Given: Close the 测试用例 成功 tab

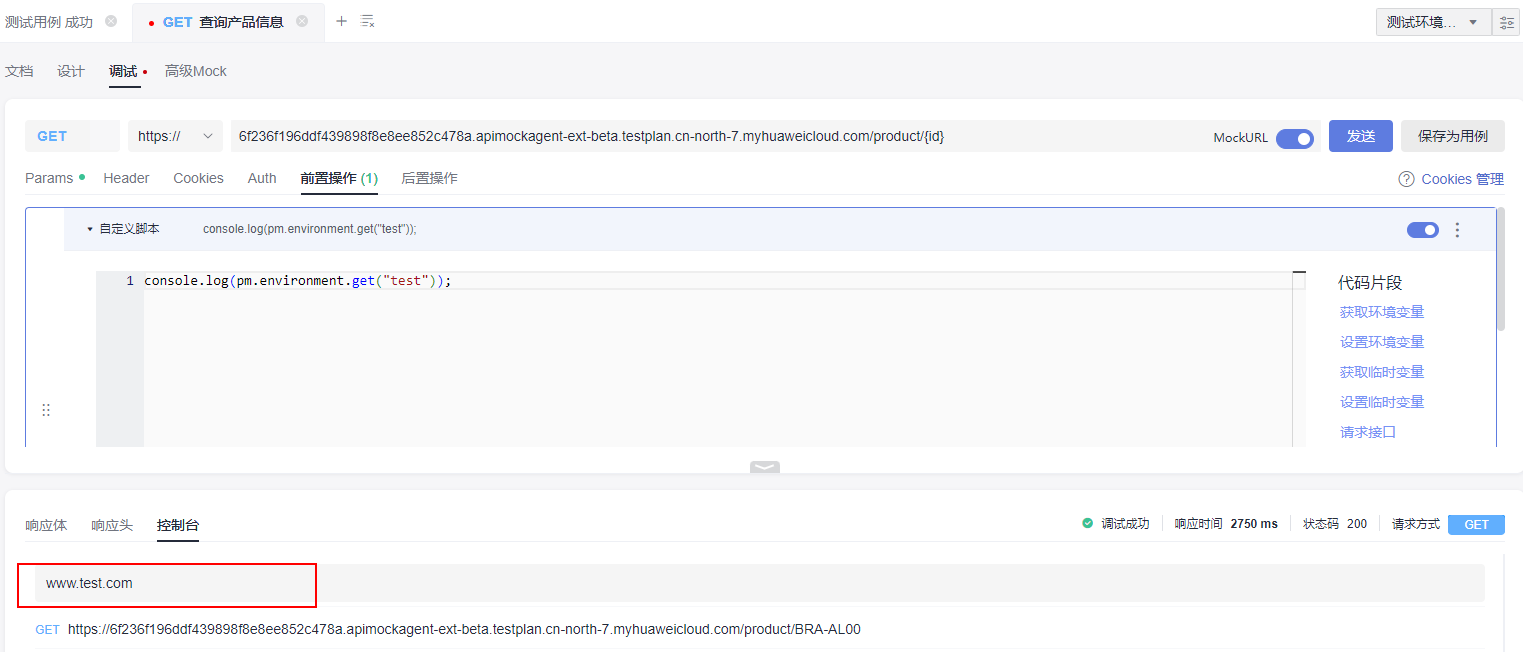Looking at the screenshot, I should (111, 21).
